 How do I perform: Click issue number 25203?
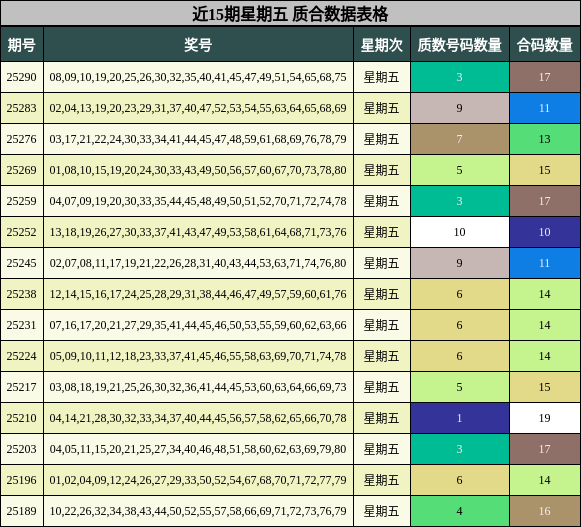pos(21,449)
